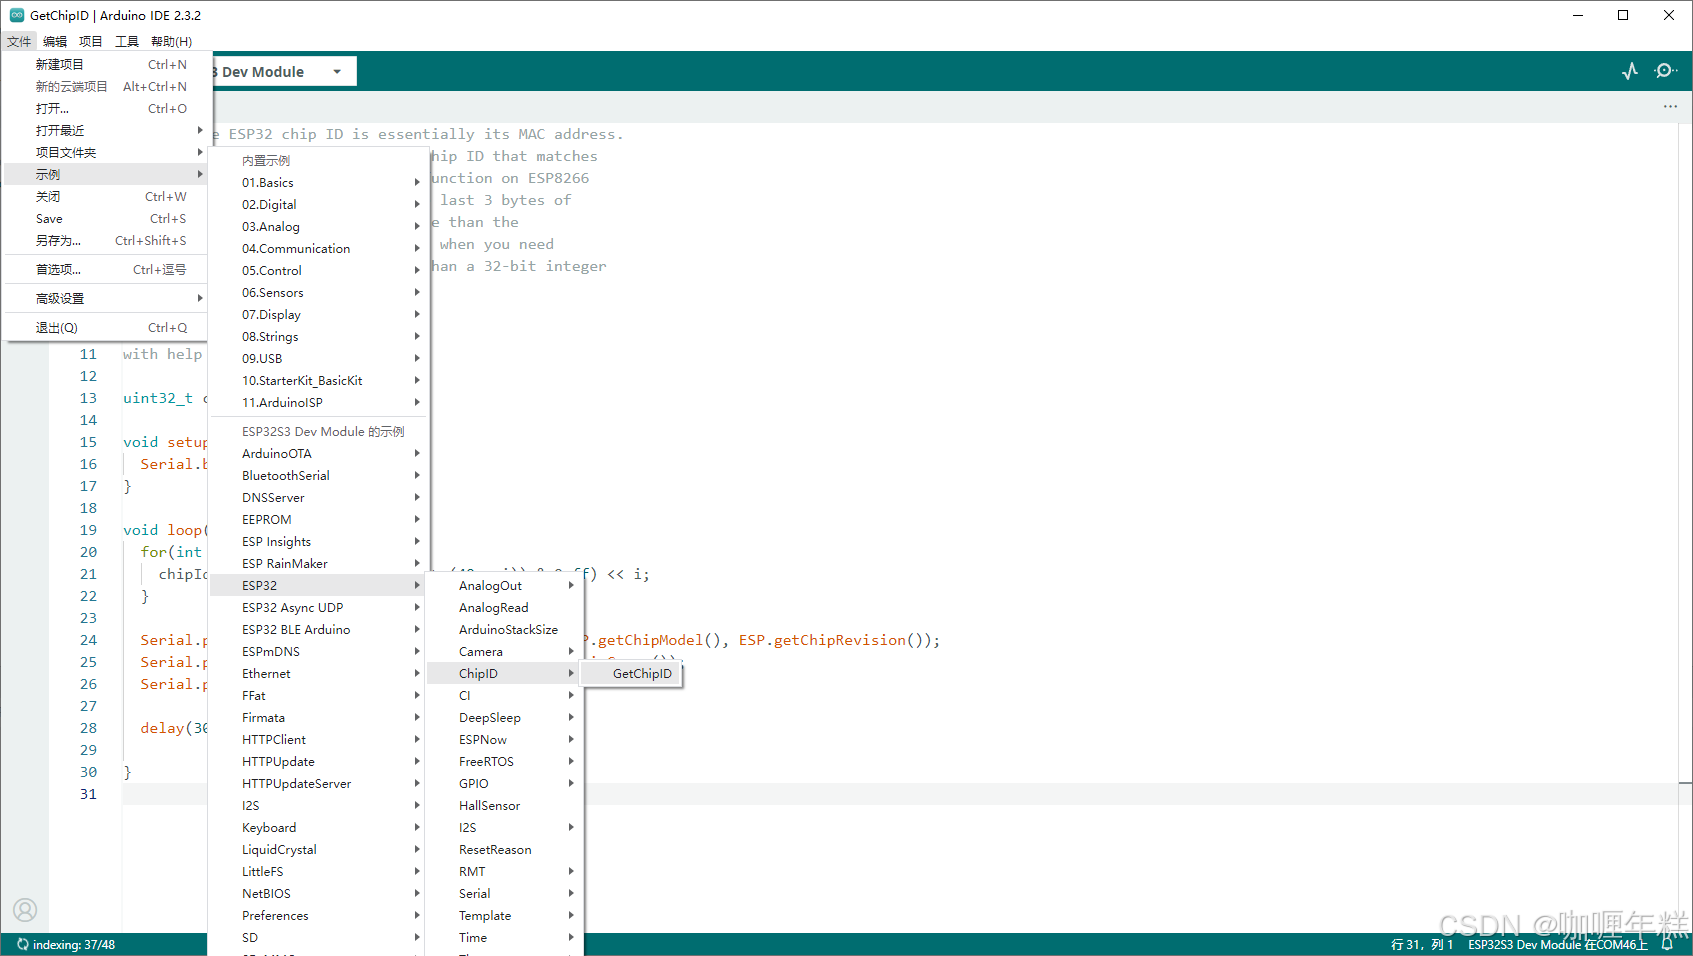Open BluetoothSerial examples submenu
This screenshot has height=956, width=1693.
click(318, 475)
